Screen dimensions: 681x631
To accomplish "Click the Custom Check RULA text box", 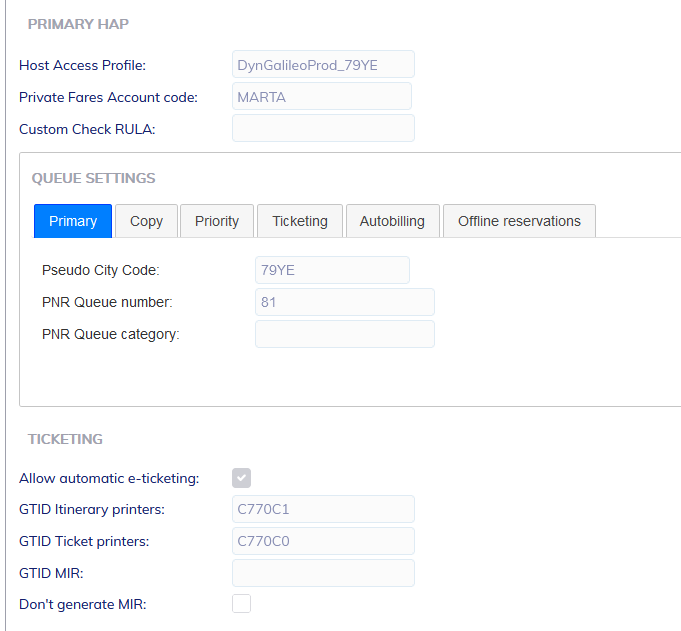I will tap(323, 129).
